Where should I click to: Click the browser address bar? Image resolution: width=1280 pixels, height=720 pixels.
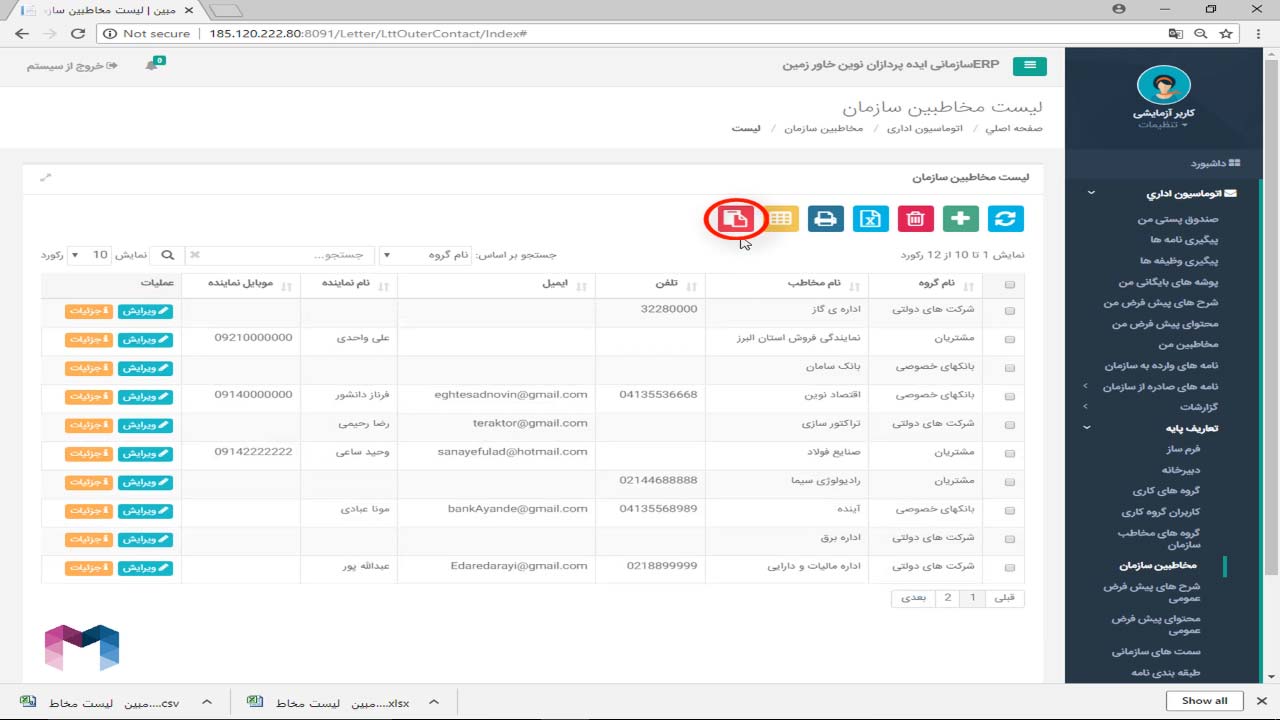[640, 33]
